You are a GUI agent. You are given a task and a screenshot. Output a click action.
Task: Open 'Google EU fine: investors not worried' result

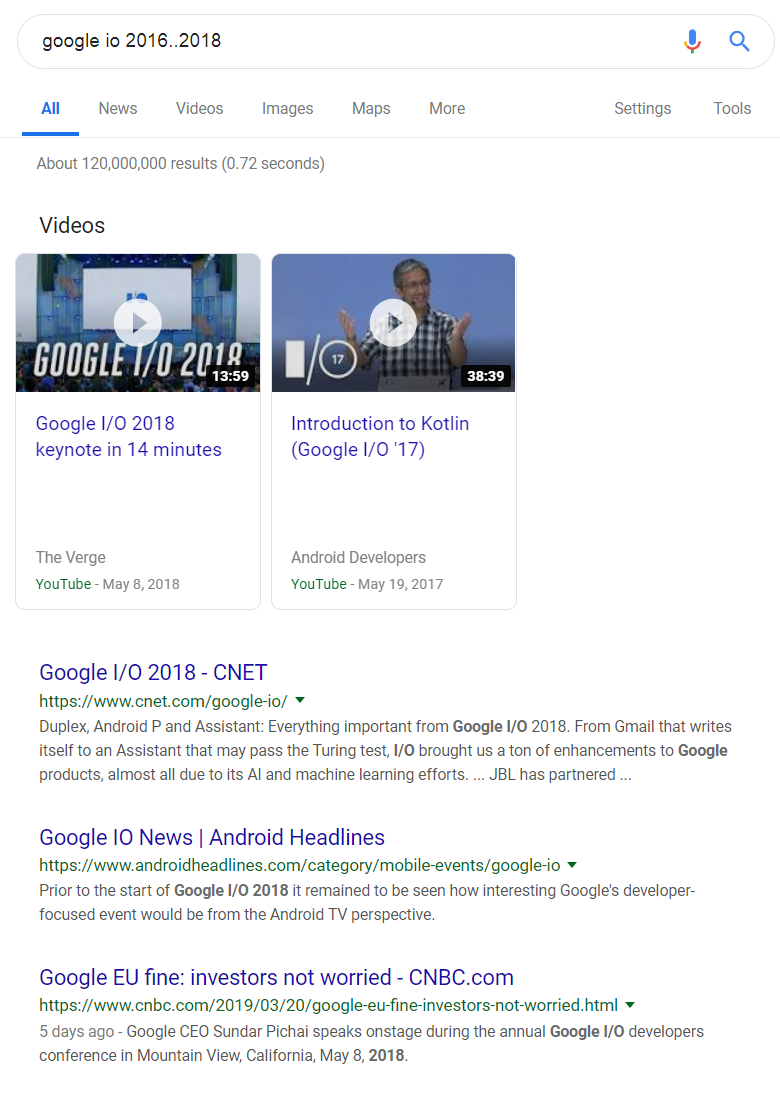[276, 977]
